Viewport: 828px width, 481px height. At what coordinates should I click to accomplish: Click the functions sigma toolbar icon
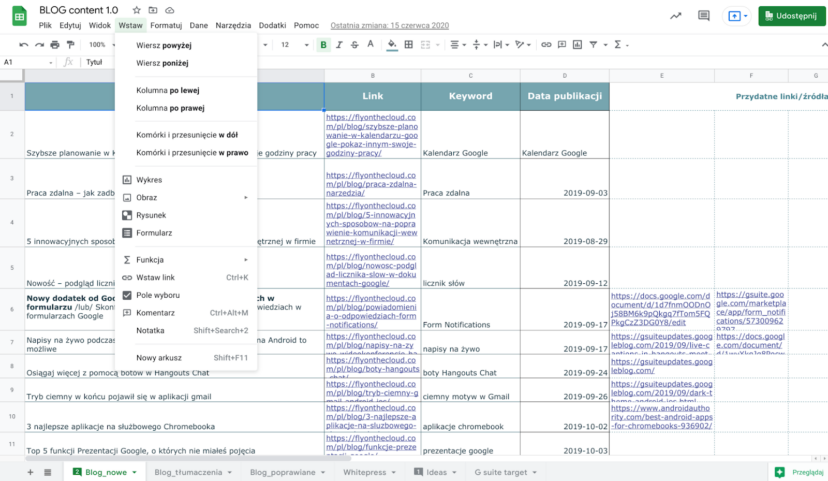(617, 45)
